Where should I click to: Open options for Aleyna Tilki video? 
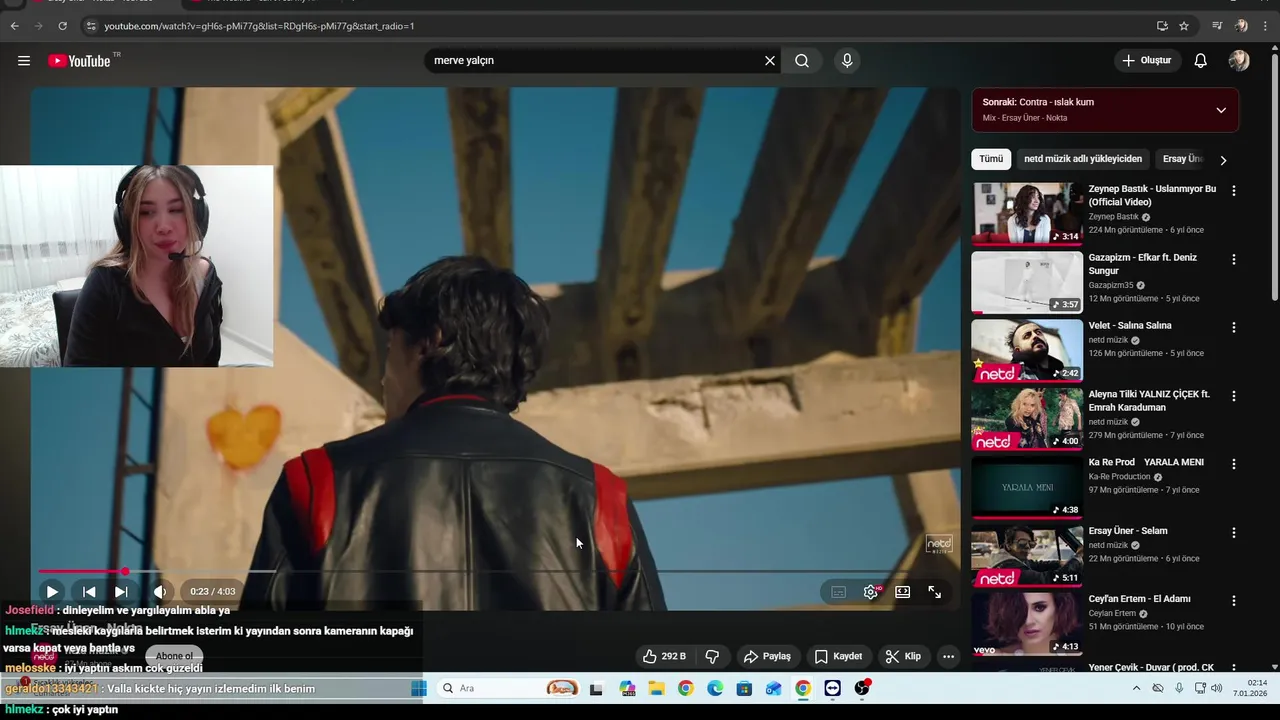(x=1234, y=396)
